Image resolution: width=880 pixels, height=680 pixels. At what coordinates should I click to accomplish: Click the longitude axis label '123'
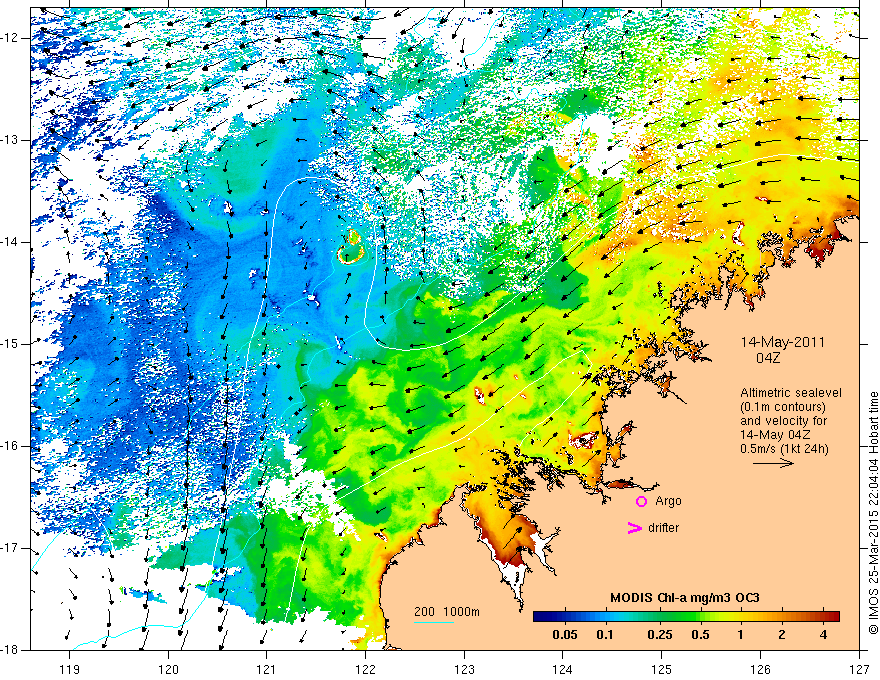pyautogui.click(x=464, y=669)
